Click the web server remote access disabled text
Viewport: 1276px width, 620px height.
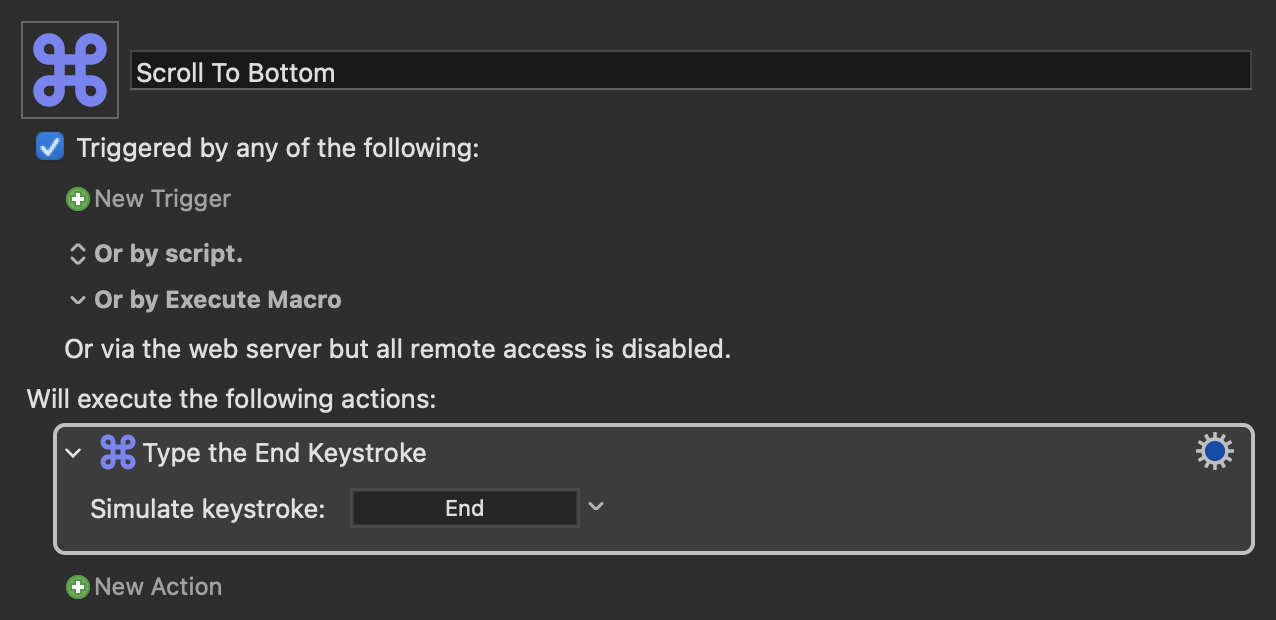pyautogui.click(x=398, y=349)
